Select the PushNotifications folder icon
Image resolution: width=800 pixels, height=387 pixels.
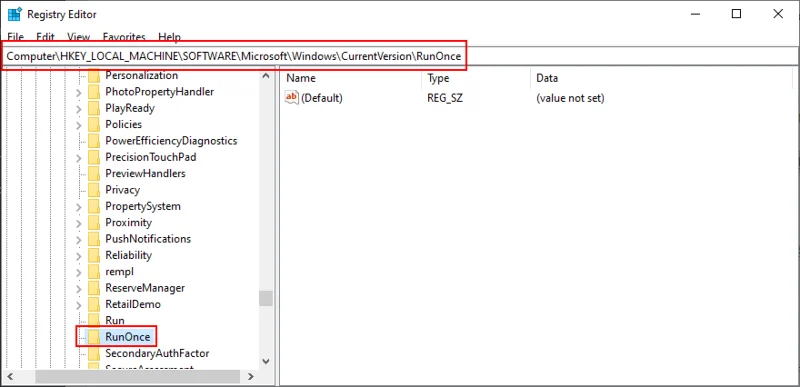click(x=94, y=239)
